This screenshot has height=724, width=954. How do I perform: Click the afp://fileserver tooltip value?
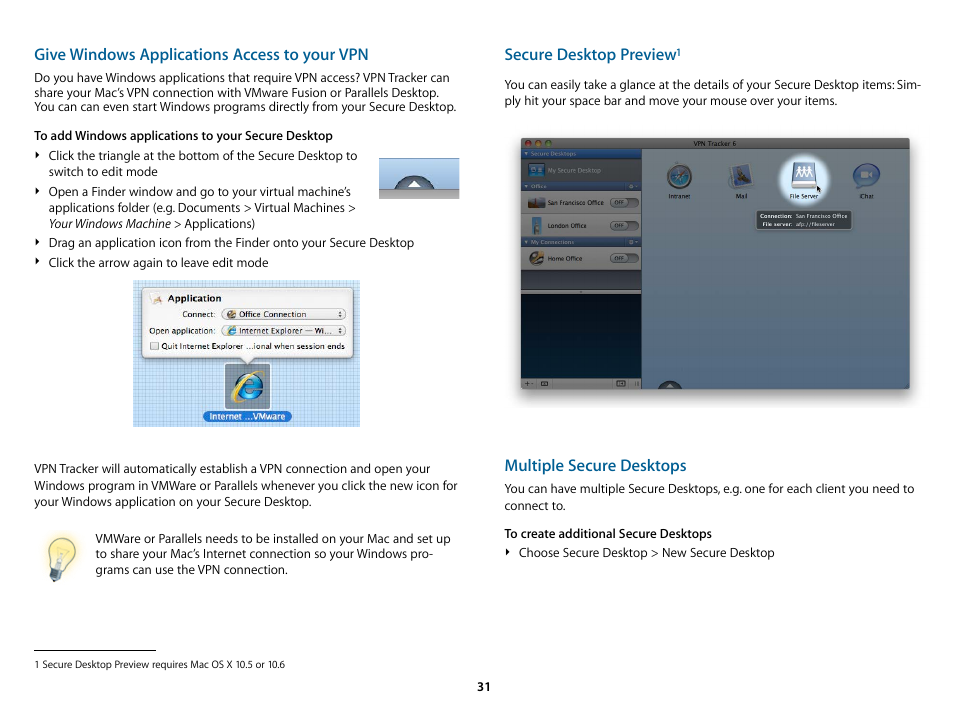(x=815, y=225)
